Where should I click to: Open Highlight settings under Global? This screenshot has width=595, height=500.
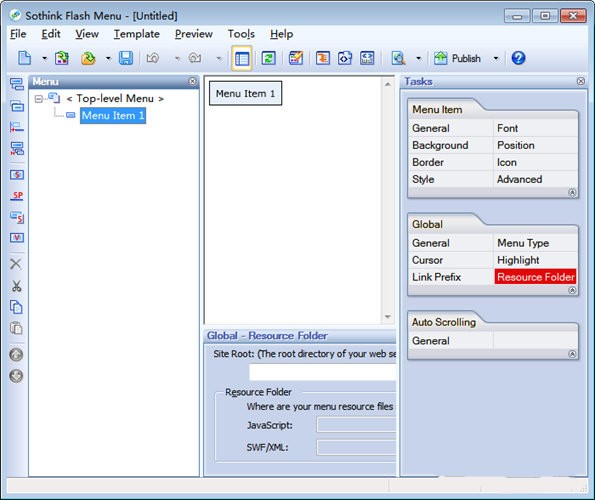[x=518, y=260]
